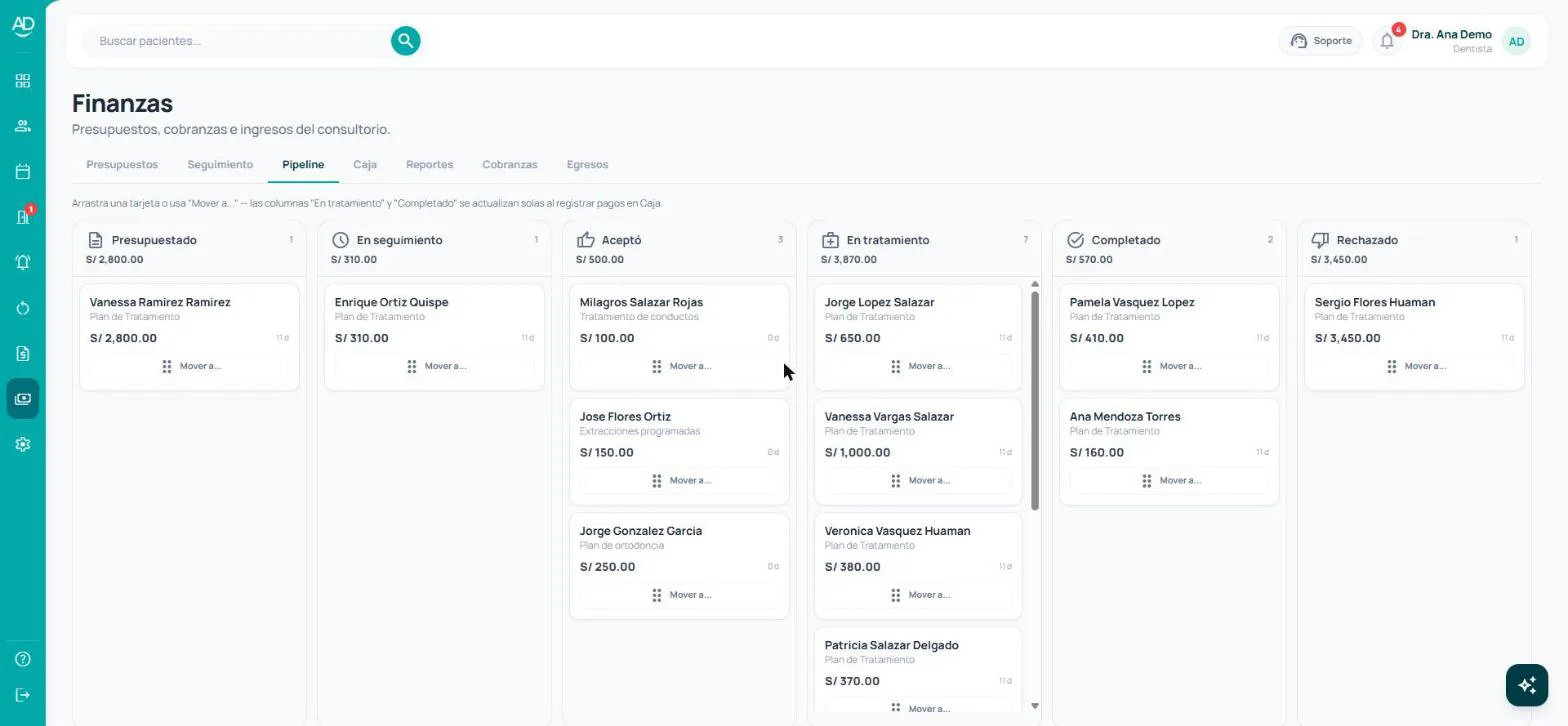Open the sparkle AI assistant button

[1527, 685]
